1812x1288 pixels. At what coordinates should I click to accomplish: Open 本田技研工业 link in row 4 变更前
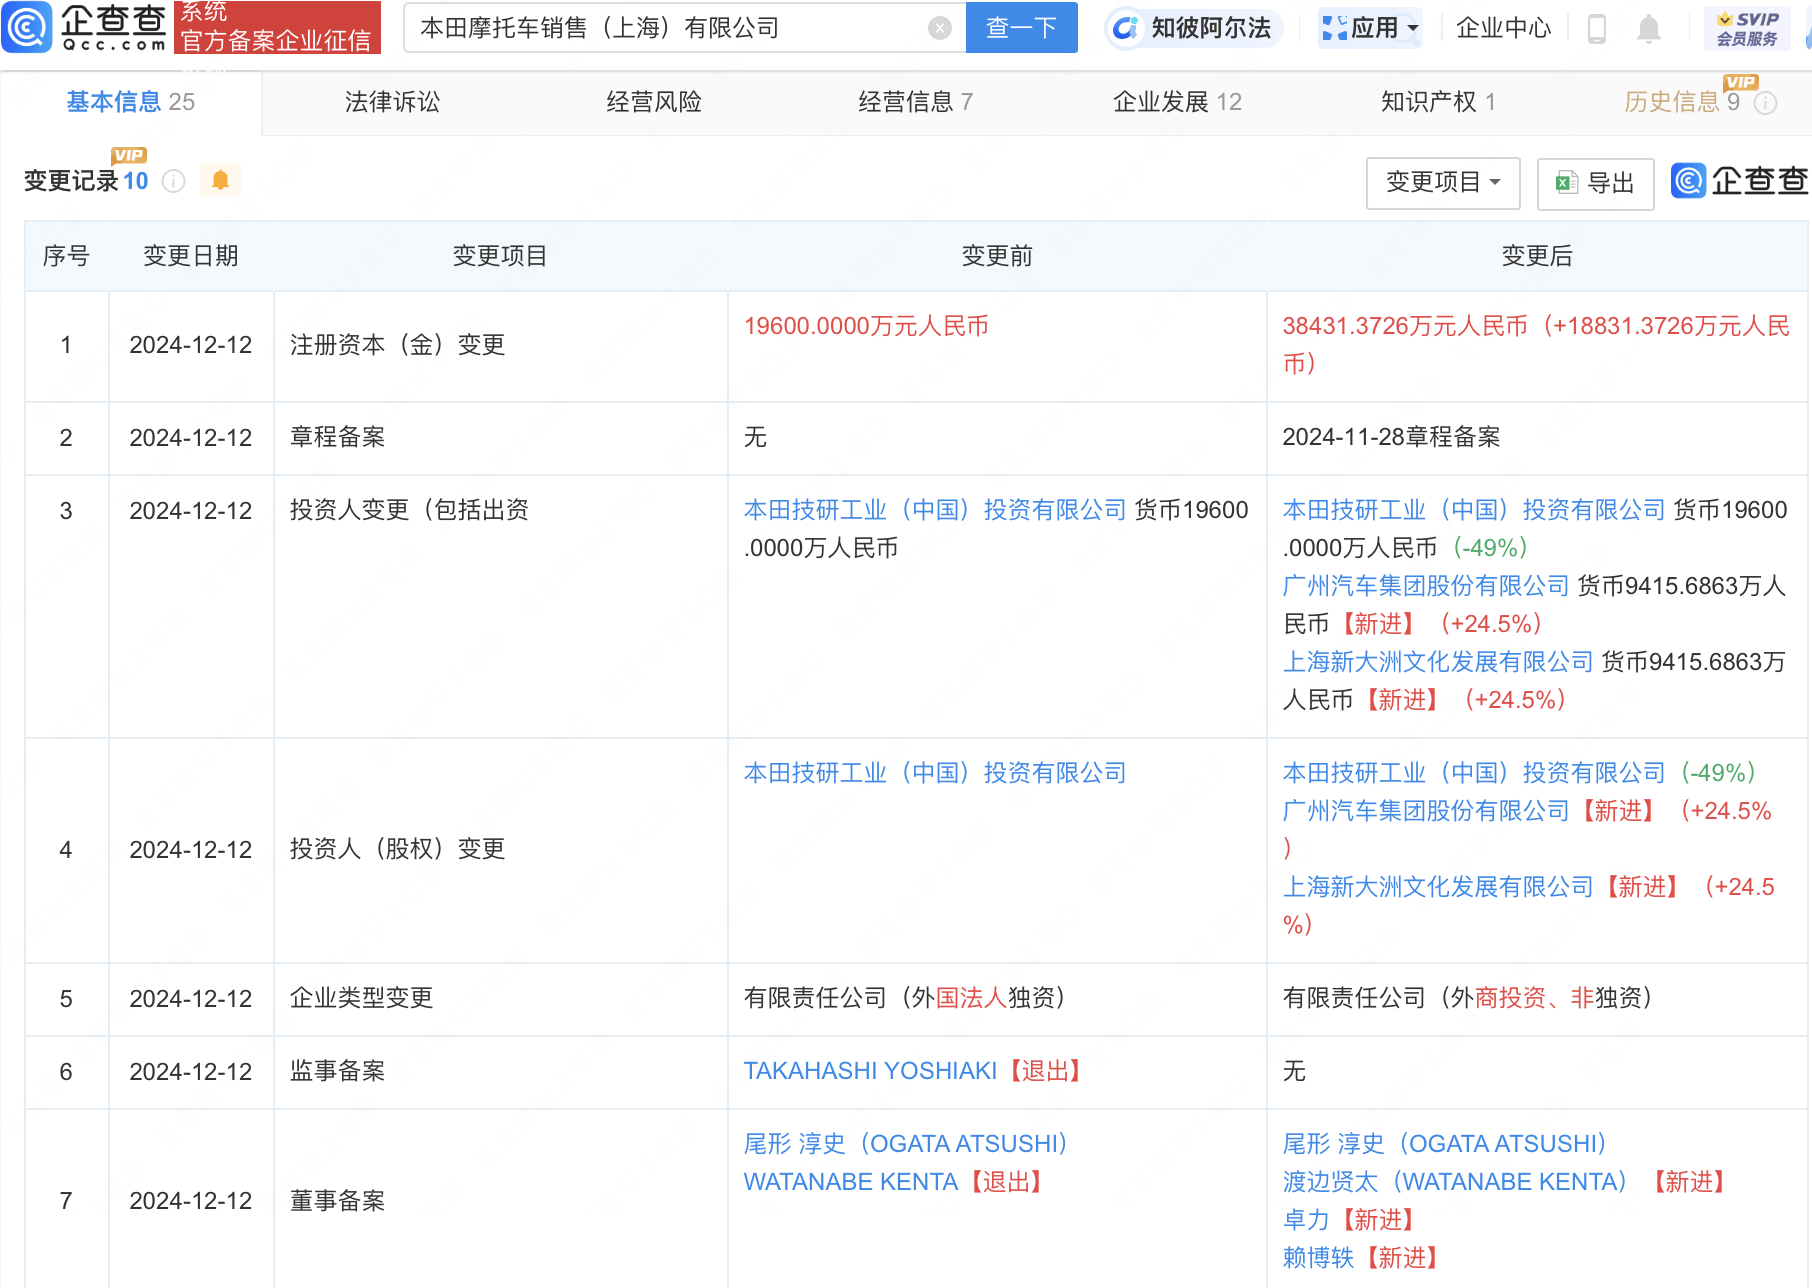(x=935, y=773)
